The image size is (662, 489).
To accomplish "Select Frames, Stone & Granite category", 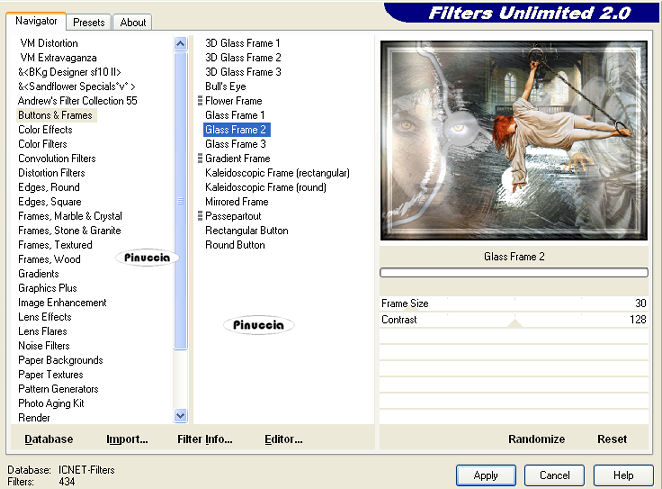I will 70,230.
